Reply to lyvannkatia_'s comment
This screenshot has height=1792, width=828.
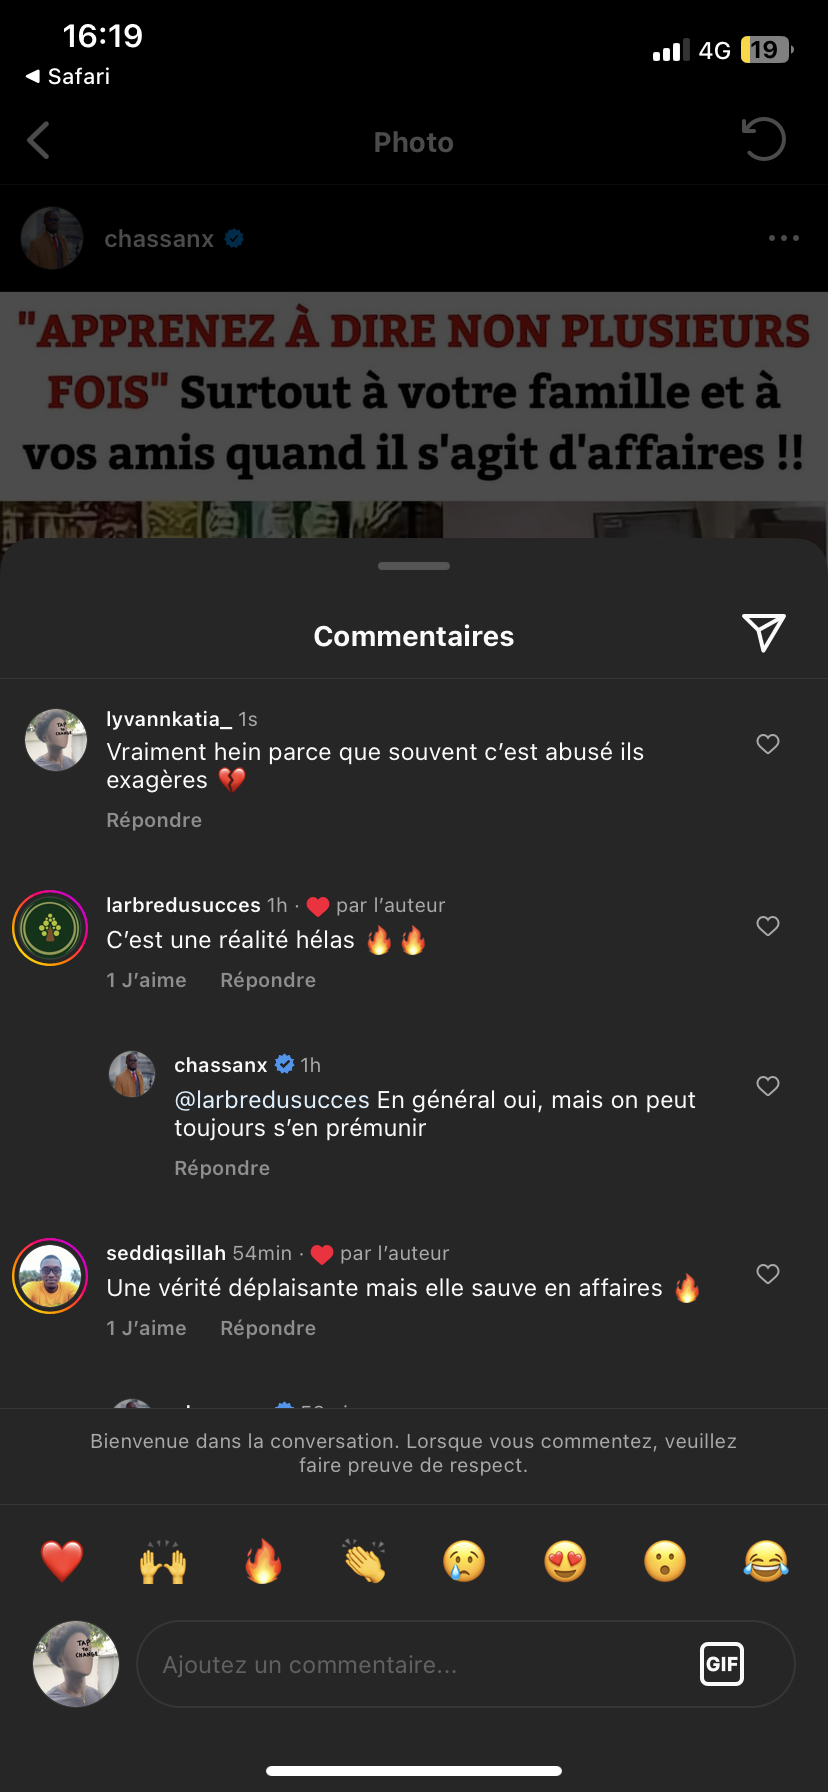tap(154, 820)
